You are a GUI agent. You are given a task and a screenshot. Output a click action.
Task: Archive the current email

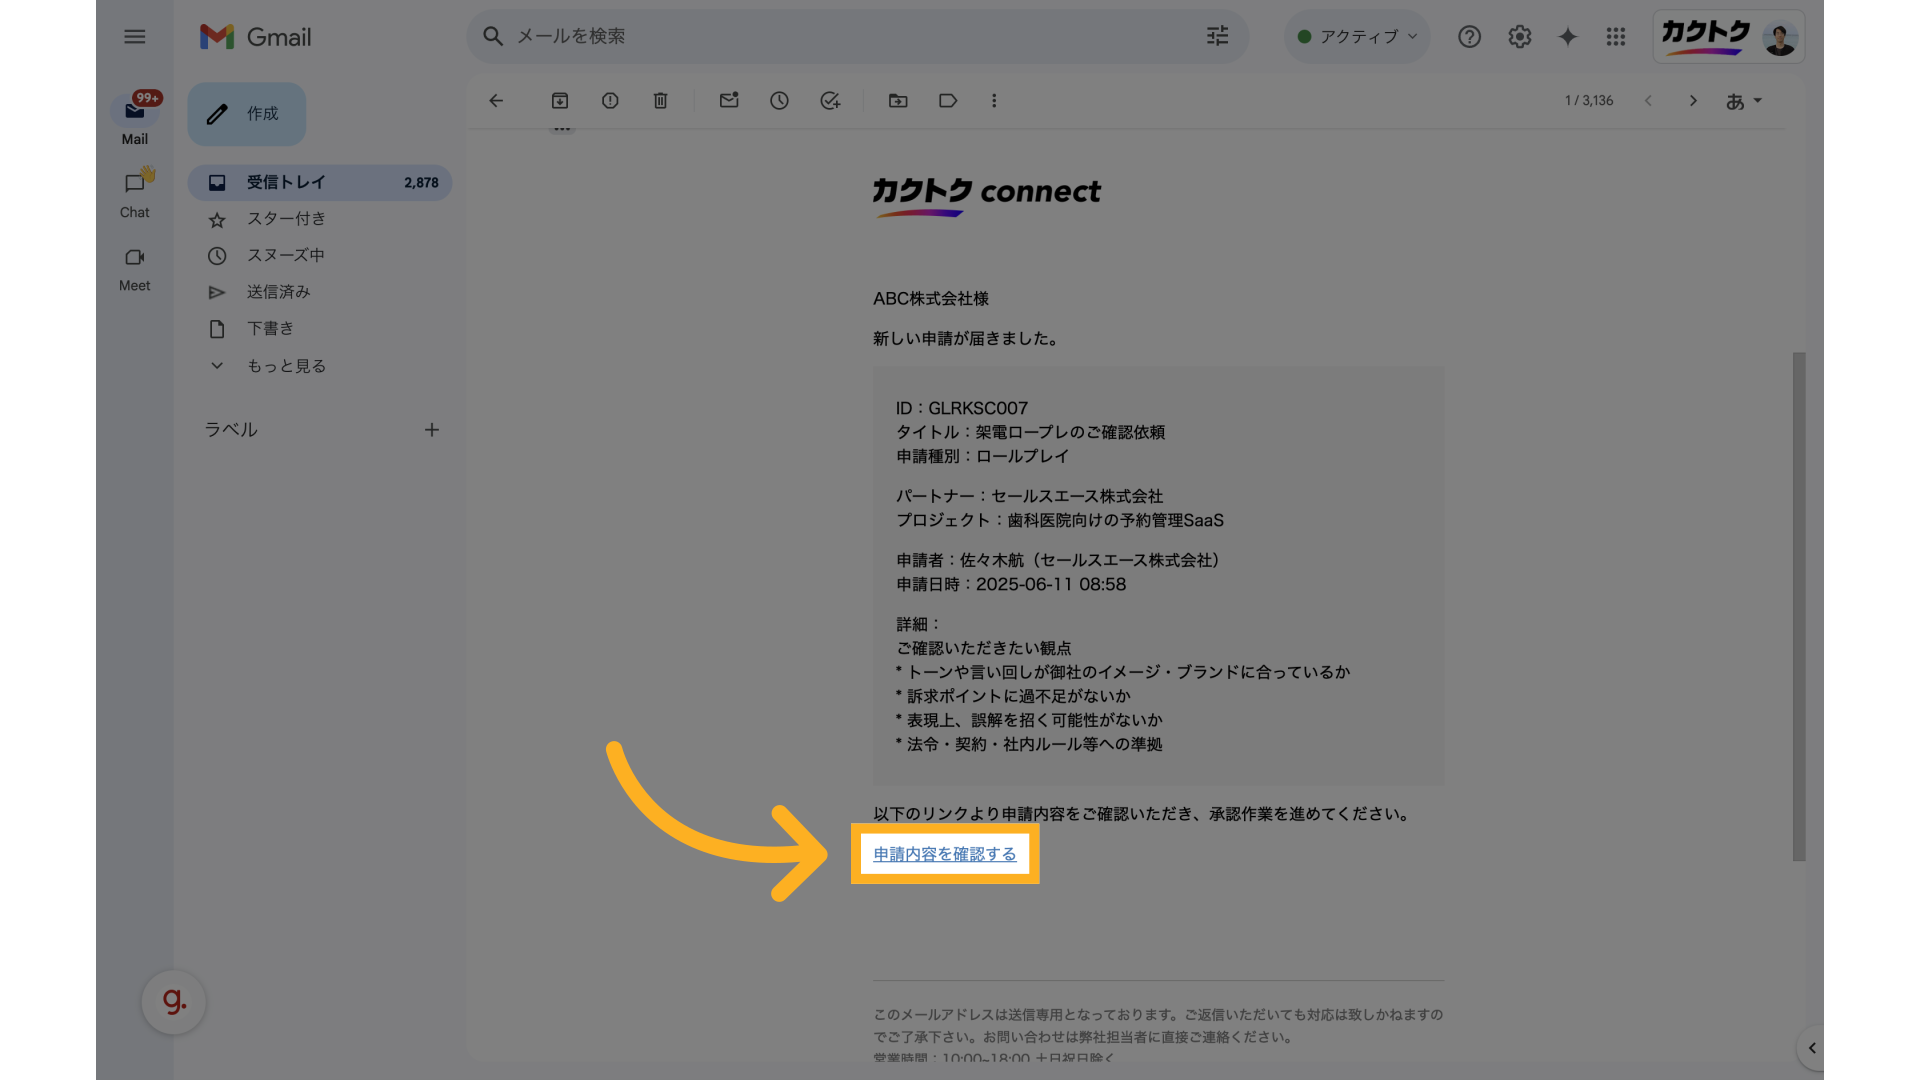(560, 100)
